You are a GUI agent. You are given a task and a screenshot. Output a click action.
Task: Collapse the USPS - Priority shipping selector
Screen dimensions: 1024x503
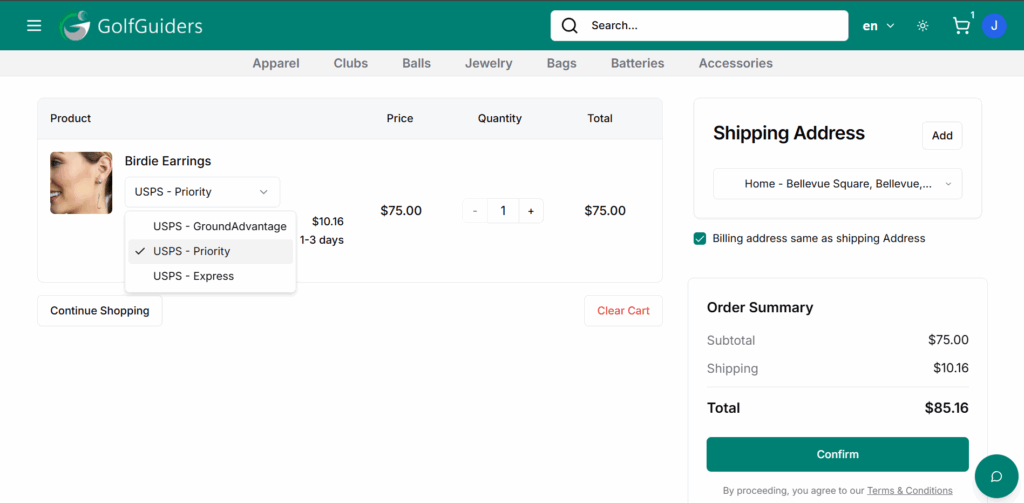(x=202, y=192)
